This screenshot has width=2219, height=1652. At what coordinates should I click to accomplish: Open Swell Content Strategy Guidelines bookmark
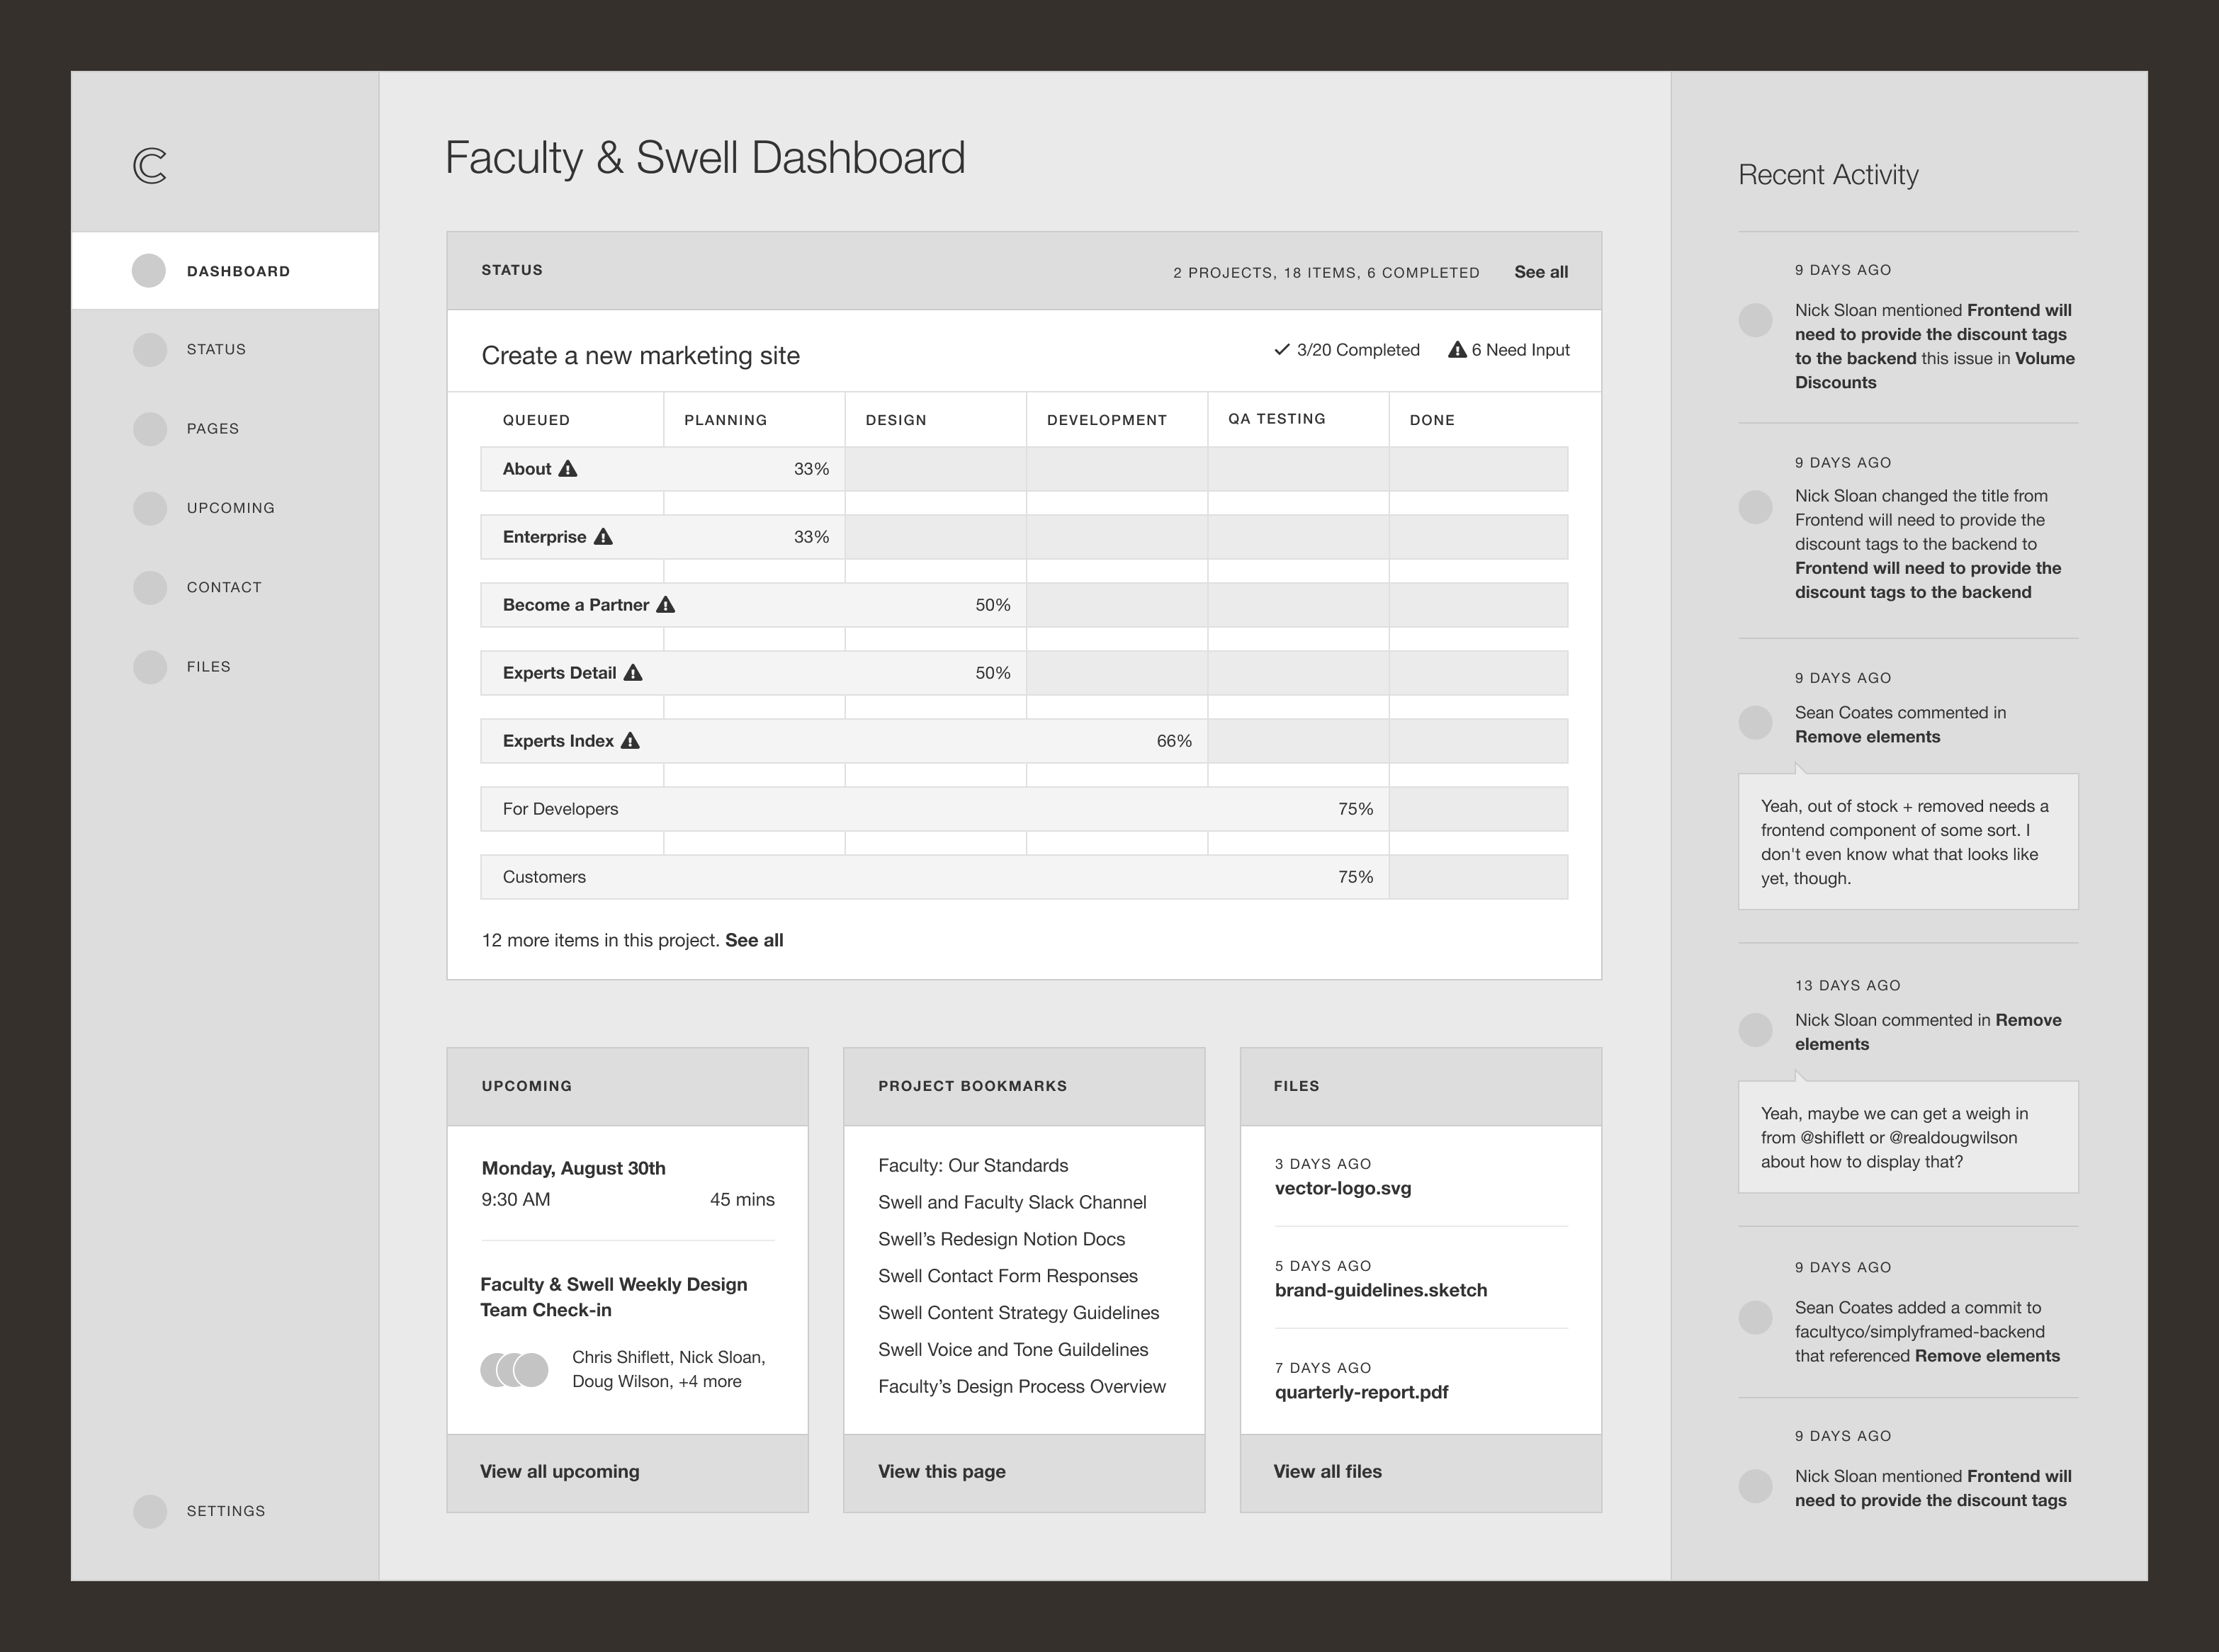[x=1019, y=1313]
